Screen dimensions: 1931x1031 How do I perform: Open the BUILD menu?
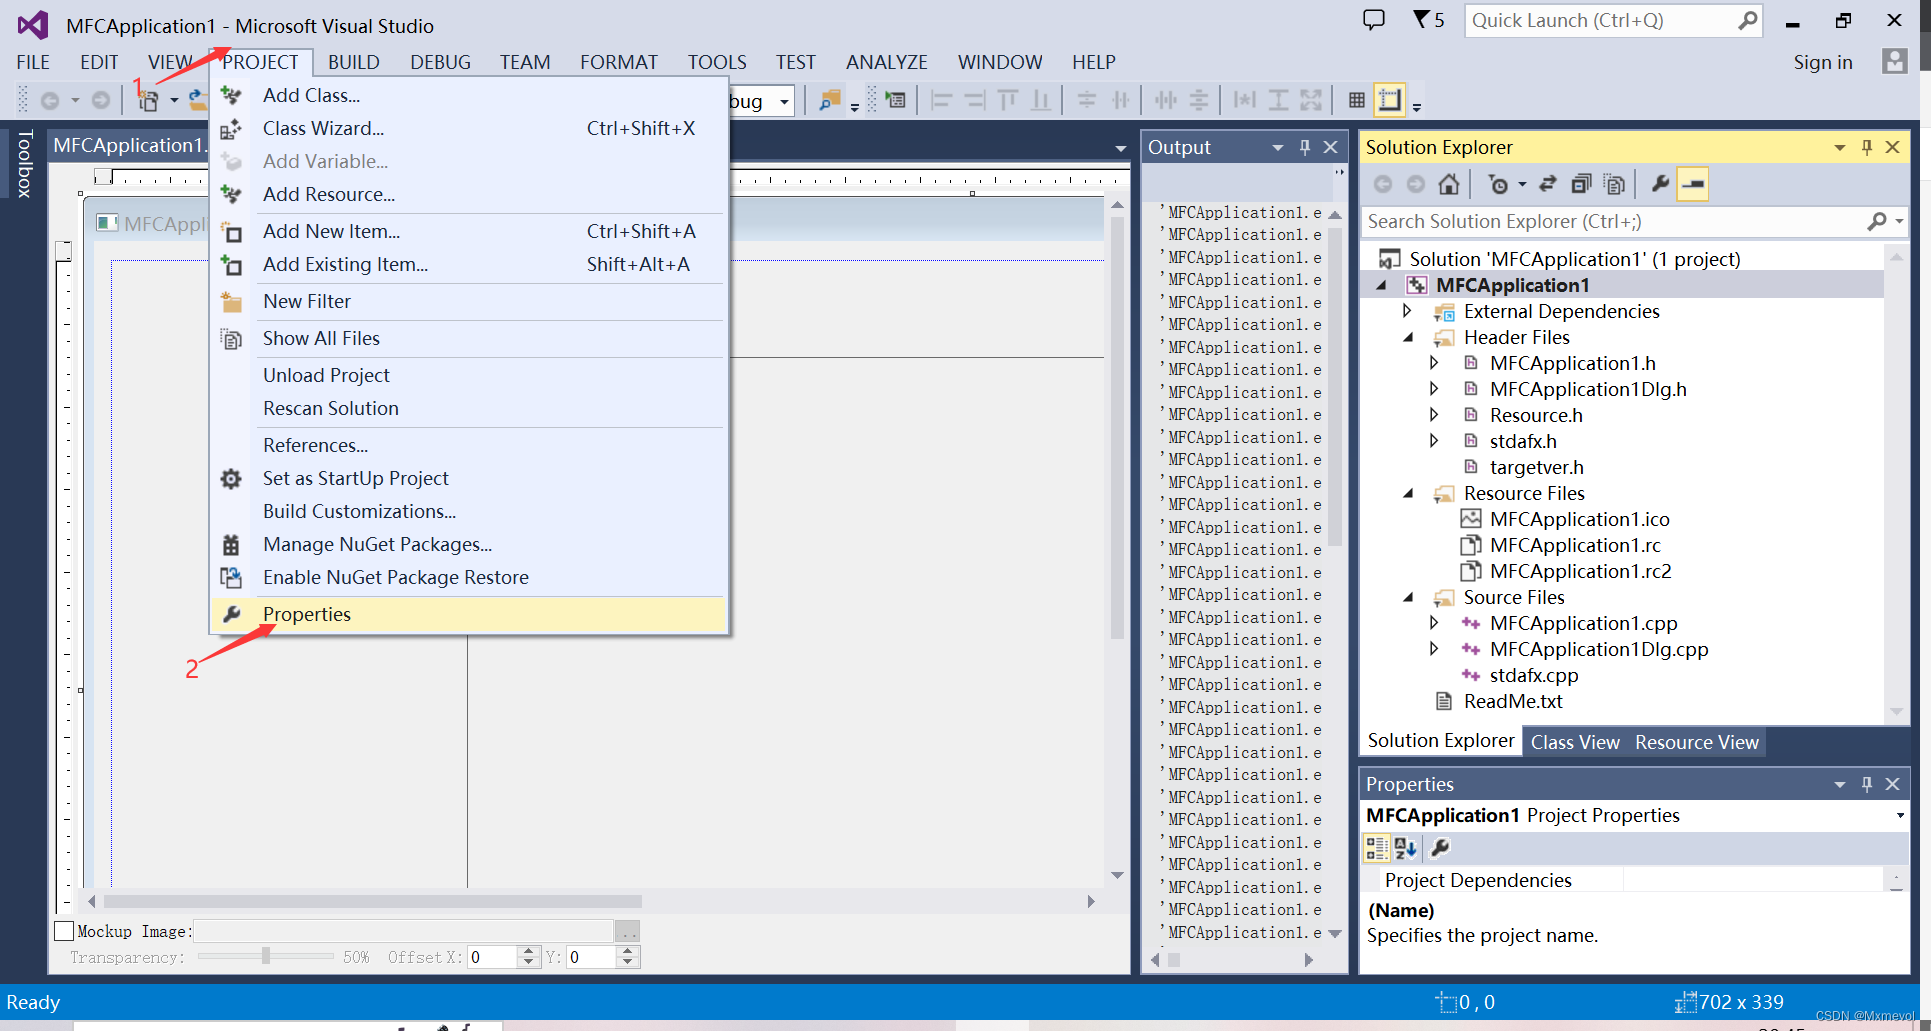354,62
